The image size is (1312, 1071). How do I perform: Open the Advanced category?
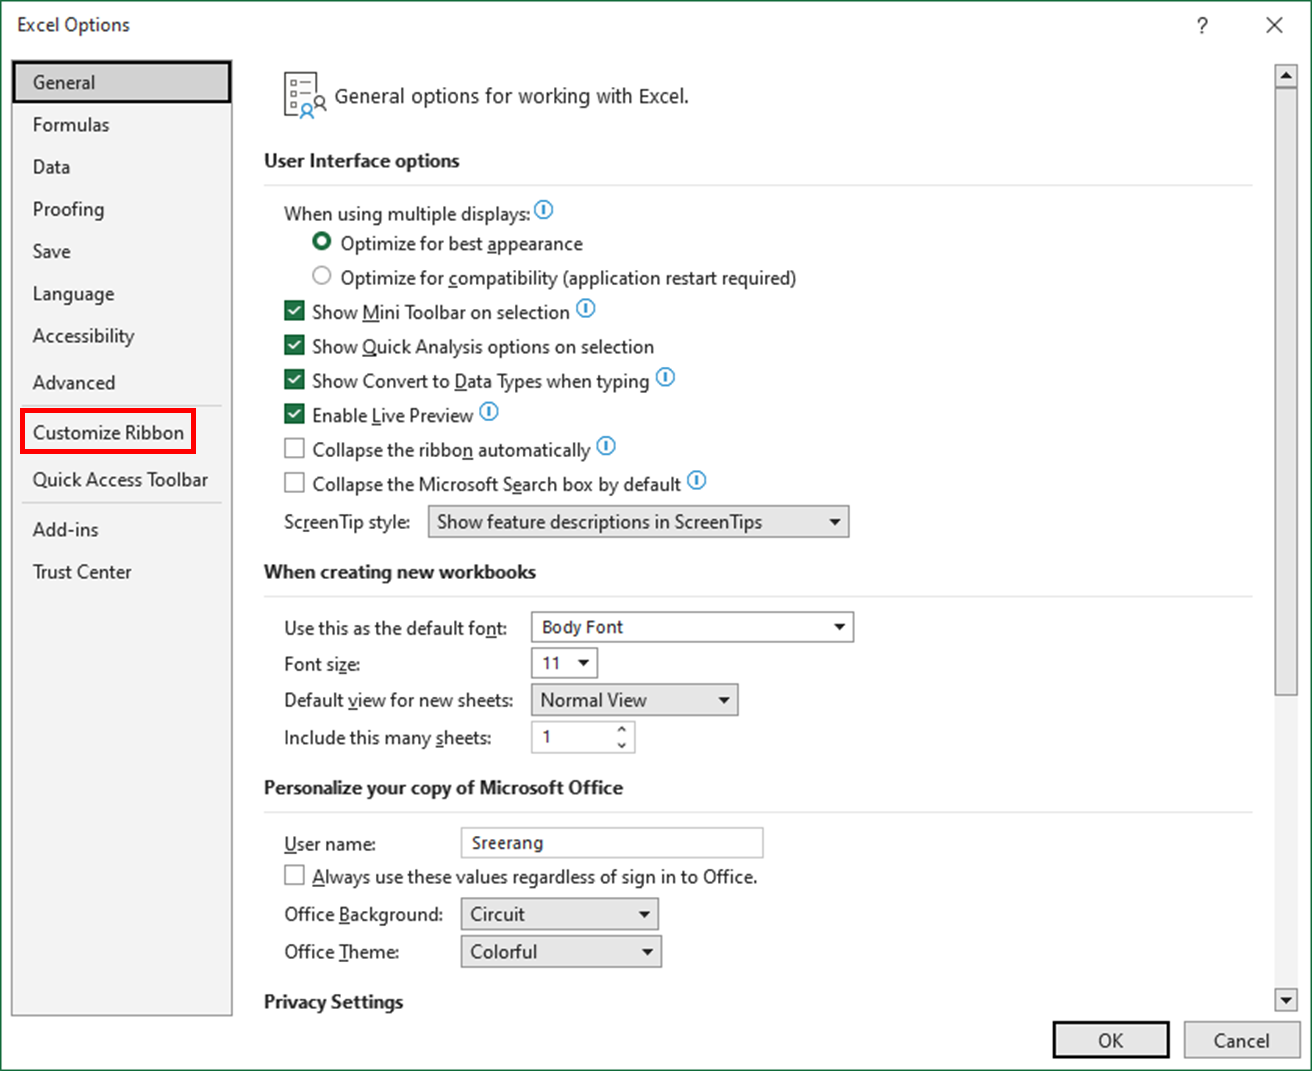(x=122, y=382)
